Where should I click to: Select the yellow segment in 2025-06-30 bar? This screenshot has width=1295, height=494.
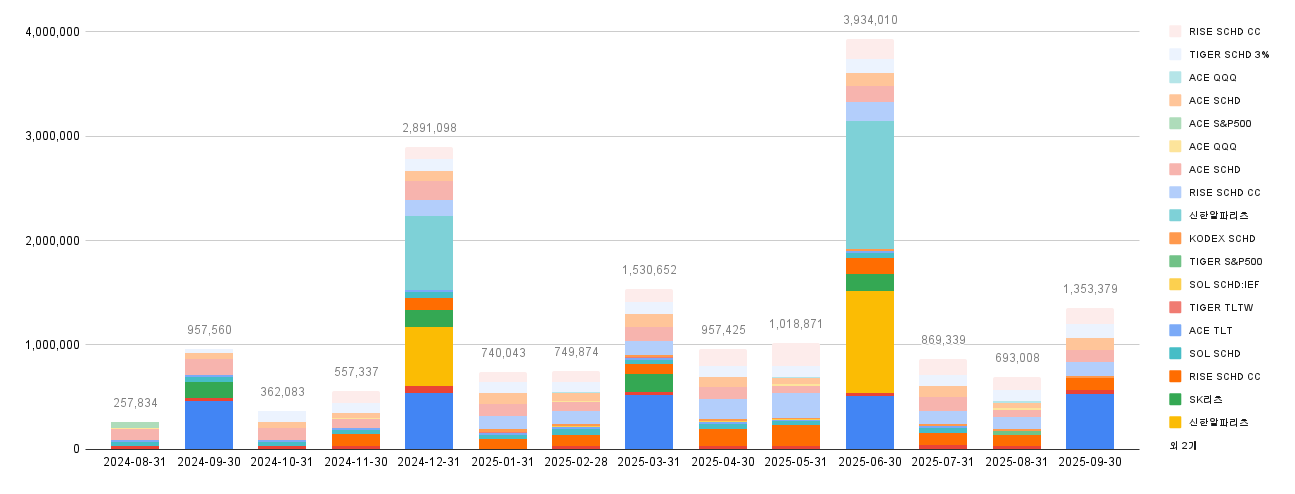tap(869, 341)
